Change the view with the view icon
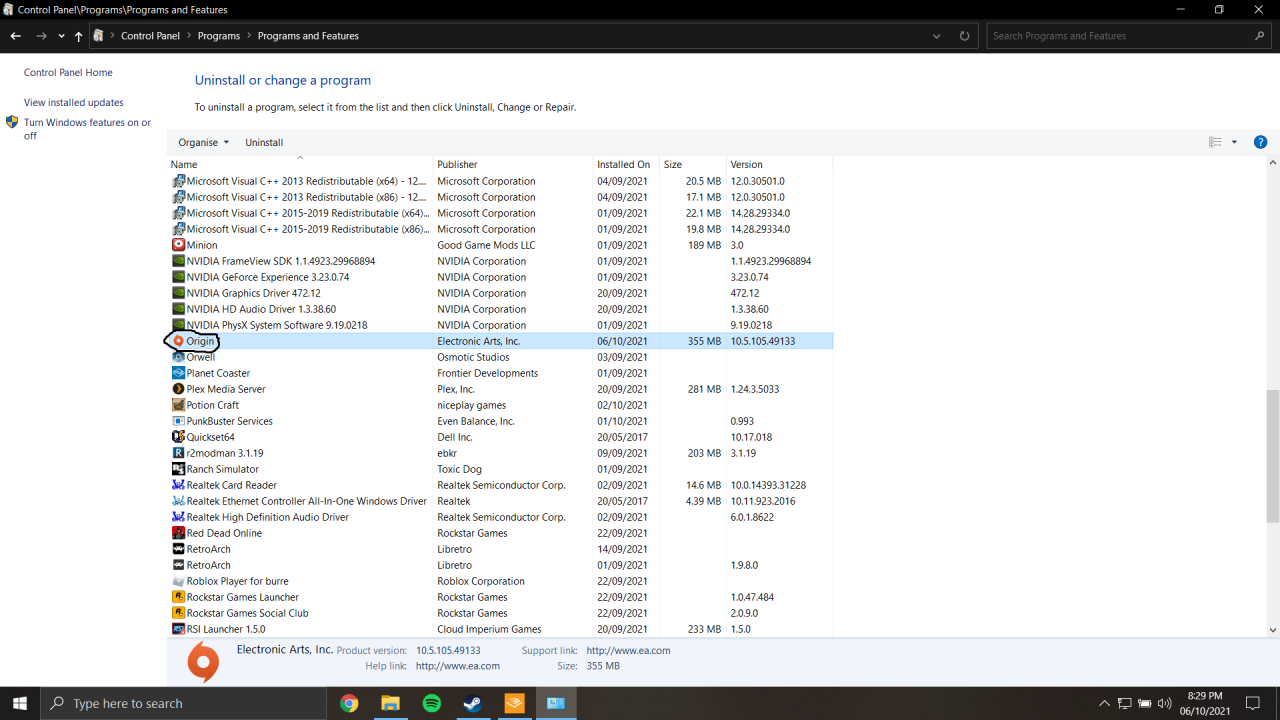Image resolution: width=1280 pixels, height=720 pixels. (x=1215, y=142)
